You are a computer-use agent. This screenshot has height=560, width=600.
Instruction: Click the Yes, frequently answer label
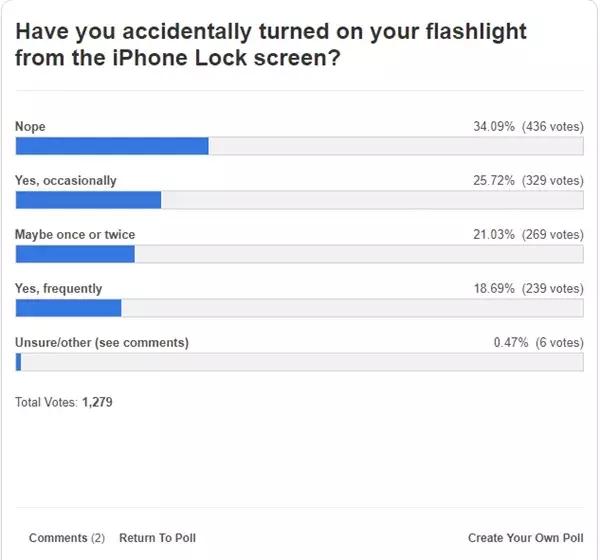(58, 289)
